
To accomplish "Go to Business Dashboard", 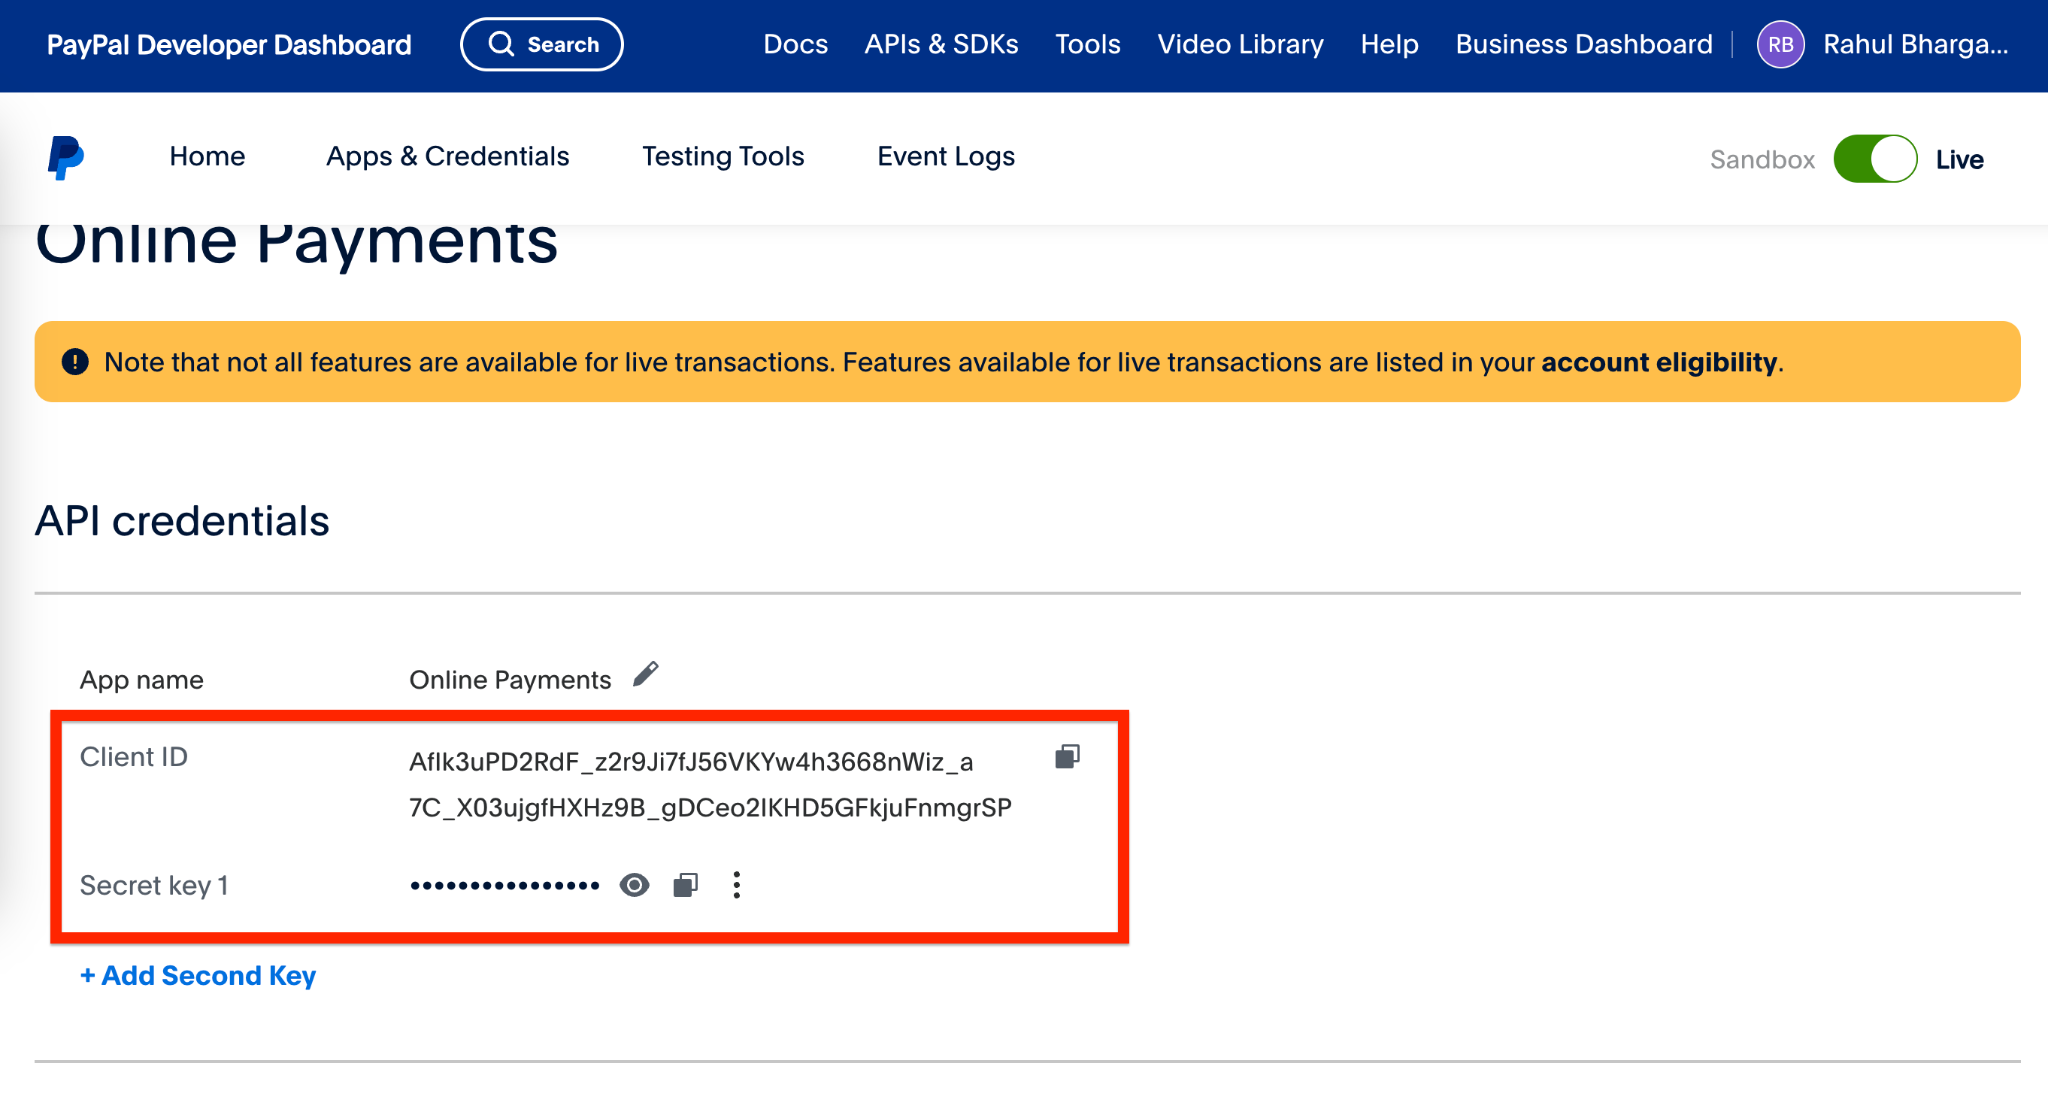I will [1584, 45].
